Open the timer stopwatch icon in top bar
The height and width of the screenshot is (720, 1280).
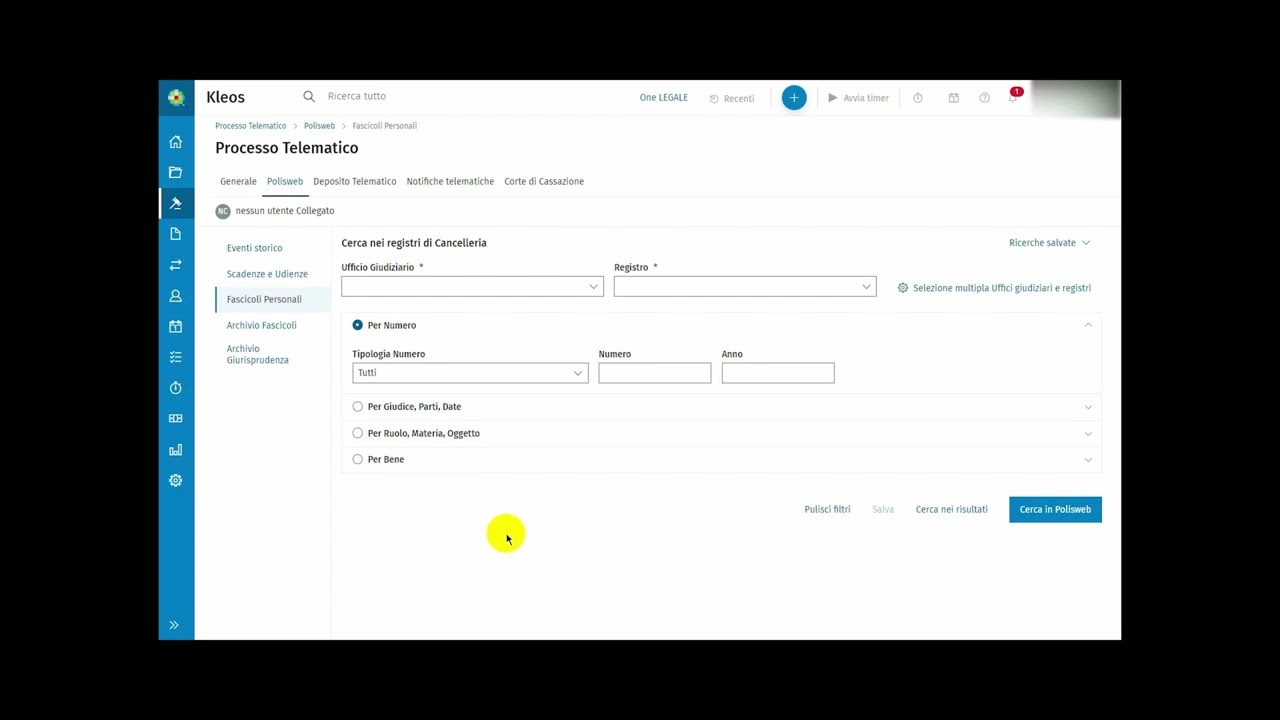tap(918, 98)
